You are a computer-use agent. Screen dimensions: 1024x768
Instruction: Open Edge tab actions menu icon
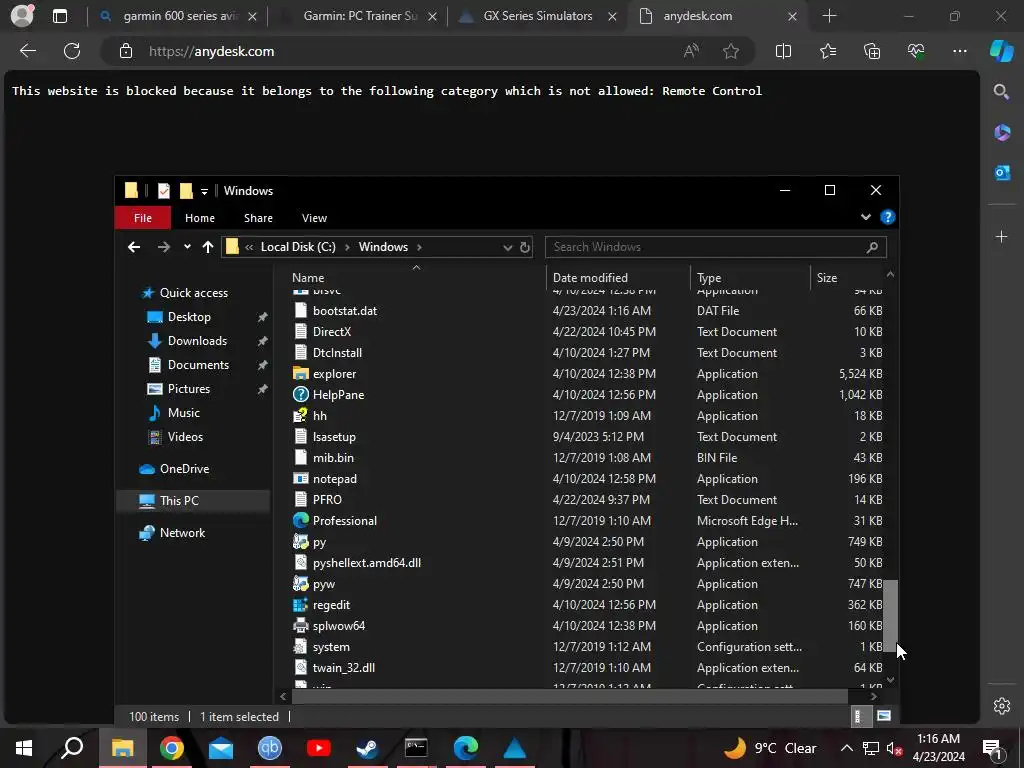[x=59, y=16]
